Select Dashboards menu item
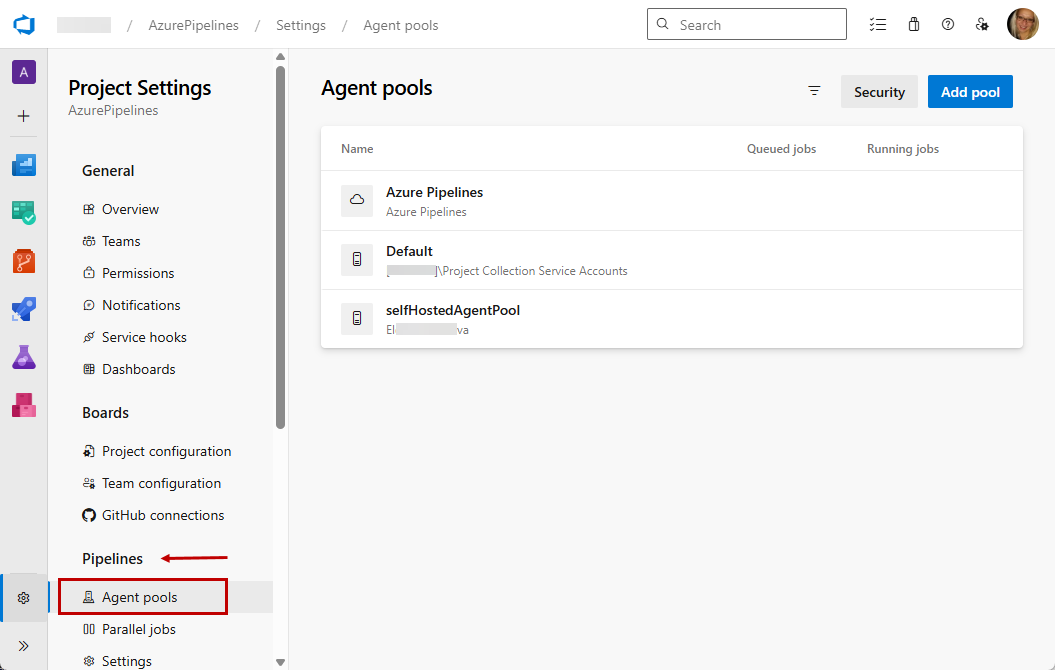Viewport: 1055px width, 670px height. pyautogui.click(x=139, y=369)
